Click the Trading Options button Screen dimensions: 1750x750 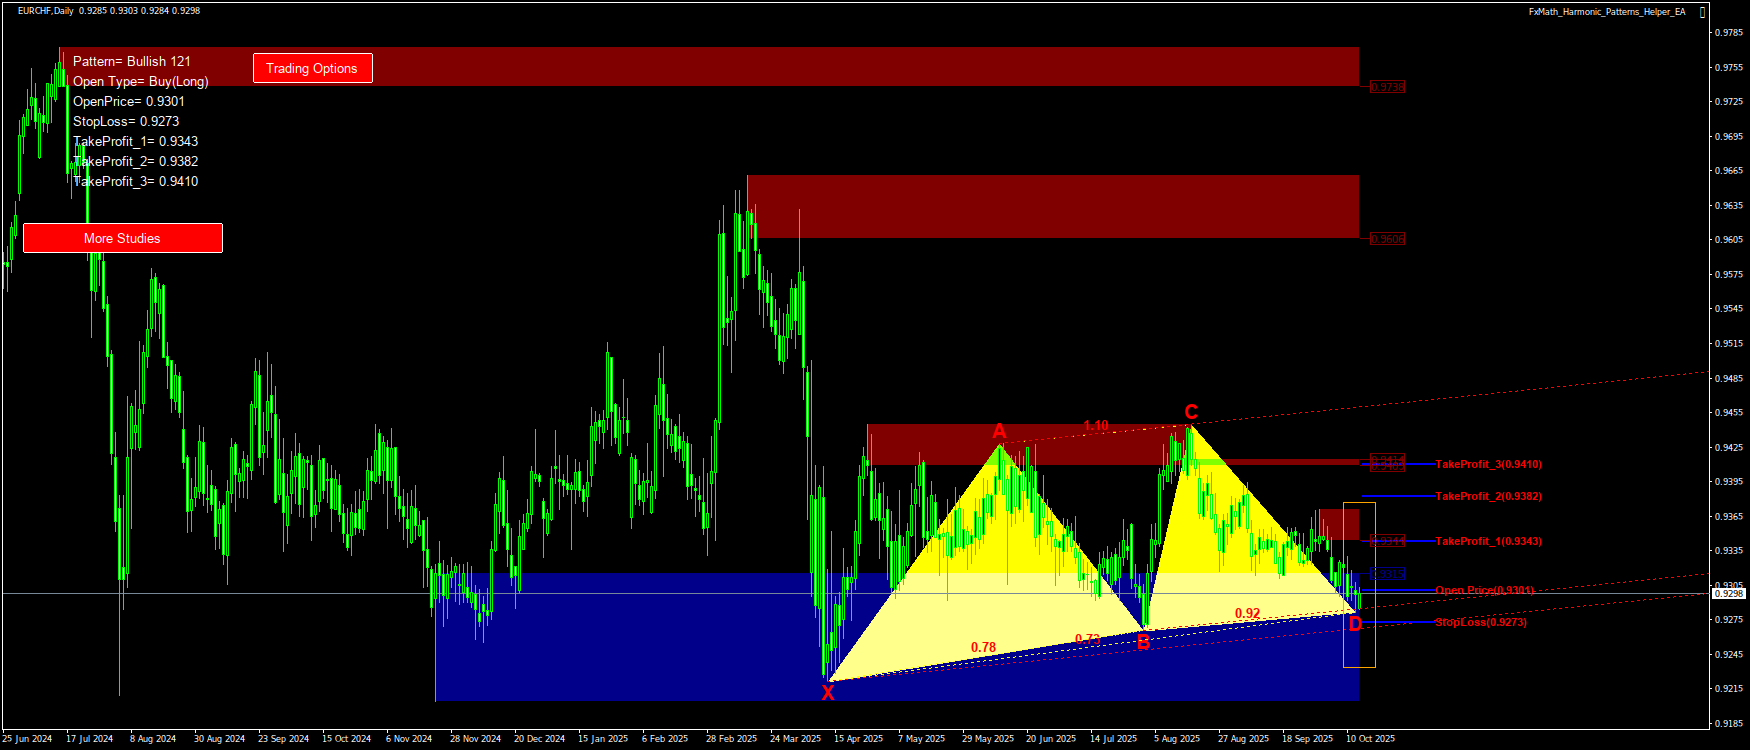(x=312, y=68)
